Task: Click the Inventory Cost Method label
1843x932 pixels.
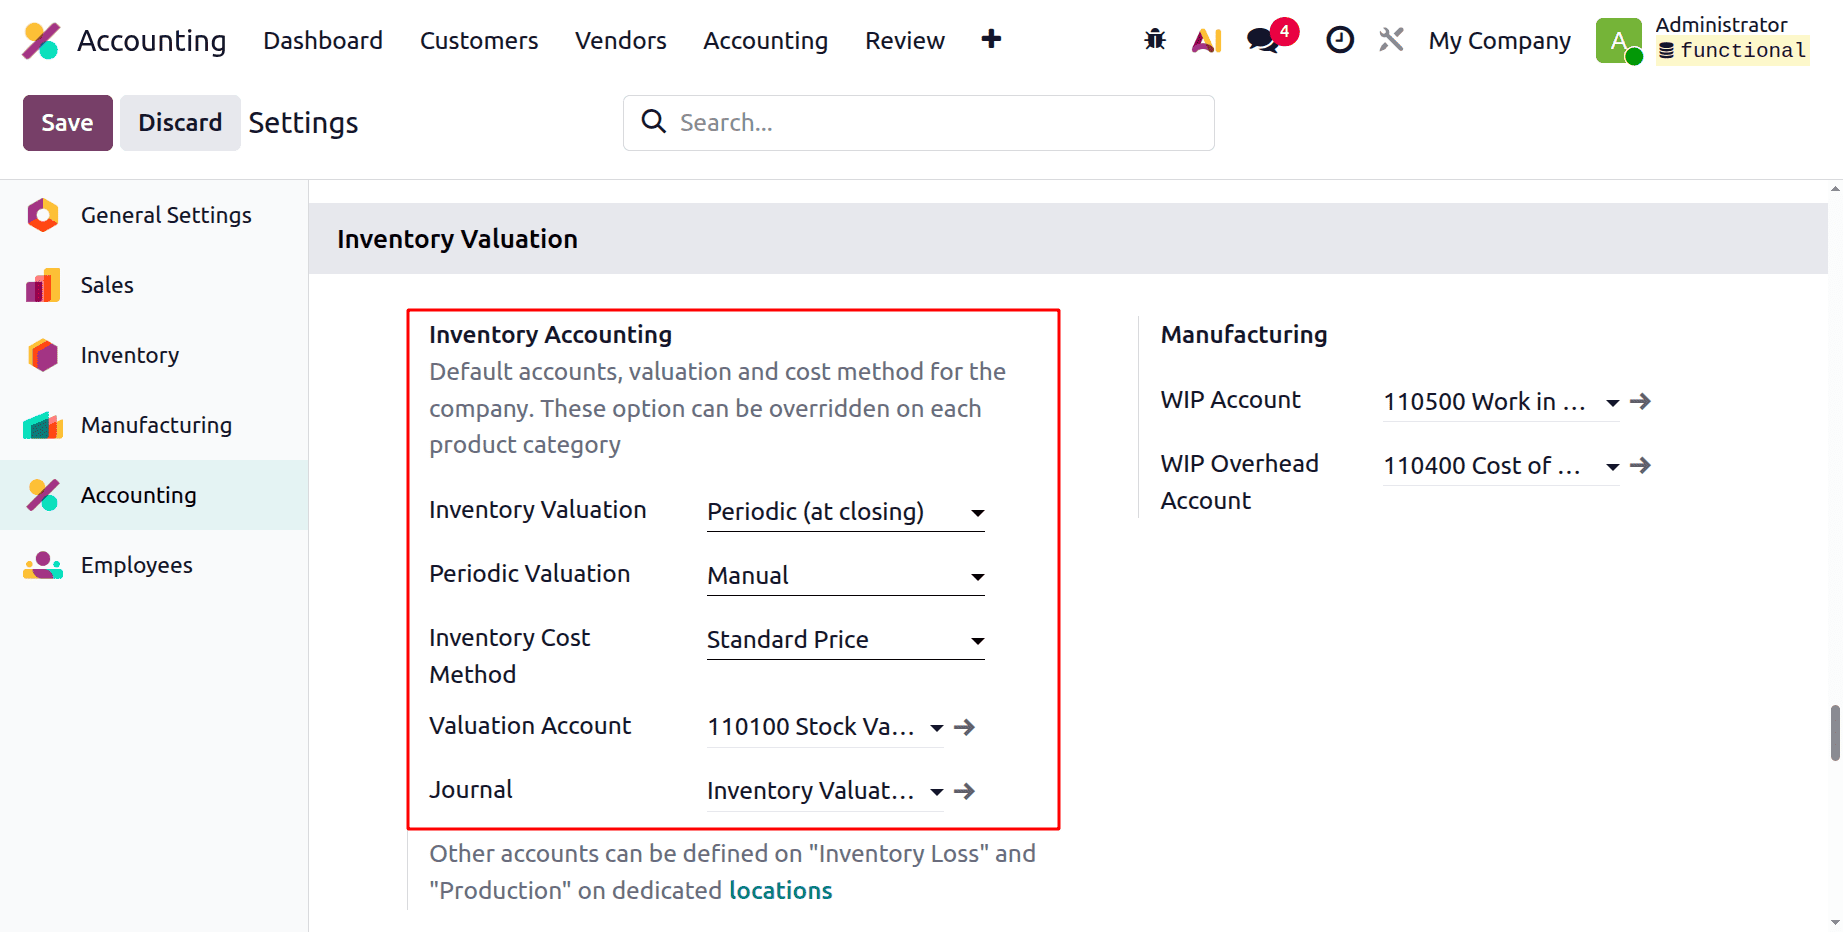Action: point(510,656)
